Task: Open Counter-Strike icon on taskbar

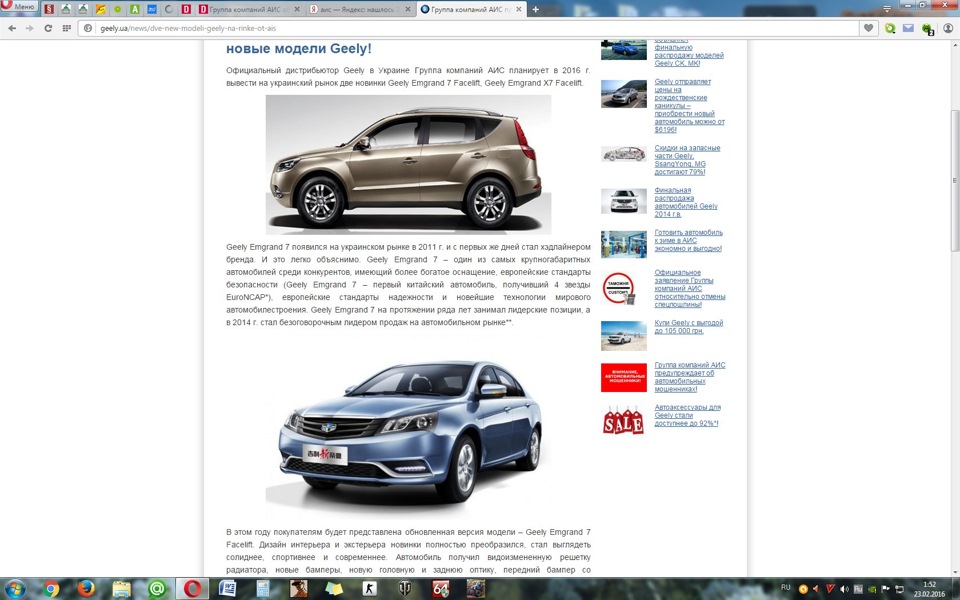Action: click(369, 588)
